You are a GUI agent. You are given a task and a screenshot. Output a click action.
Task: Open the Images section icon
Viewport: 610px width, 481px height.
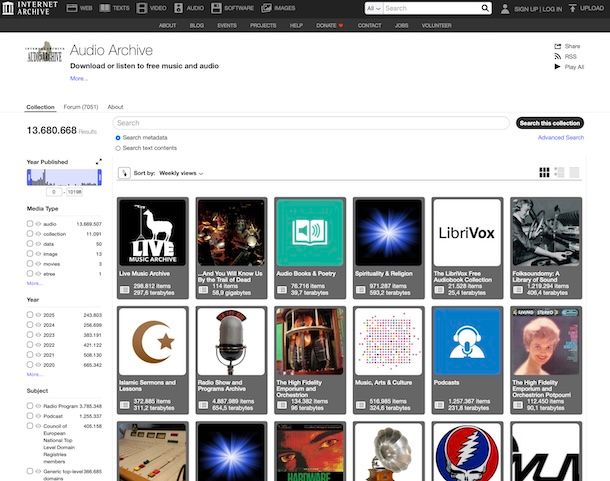coord(266,8)
